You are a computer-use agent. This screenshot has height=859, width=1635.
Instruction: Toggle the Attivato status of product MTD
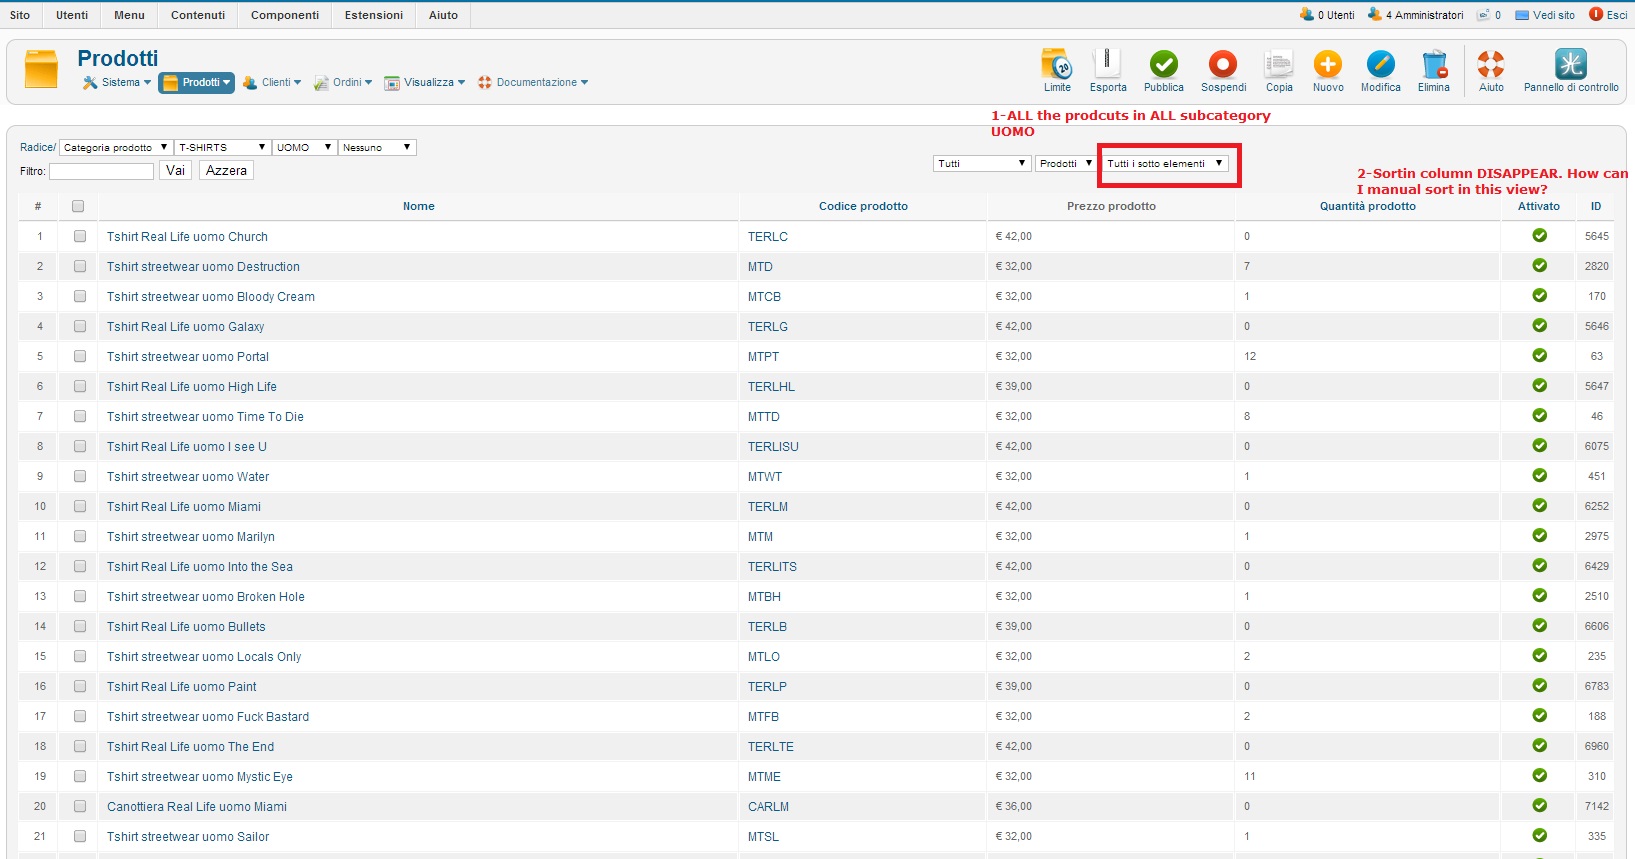pos(1539,266)
